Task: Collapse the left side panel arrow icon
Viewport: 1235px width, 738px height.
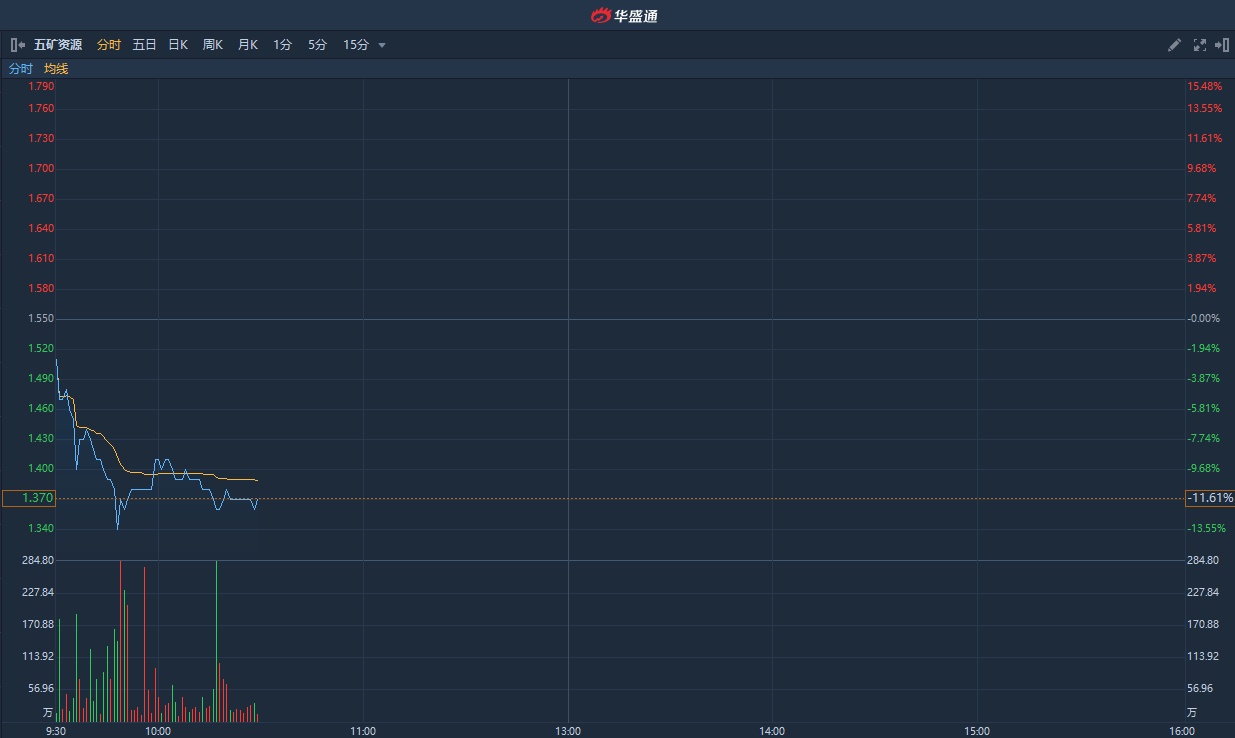Action: [18, 45]
